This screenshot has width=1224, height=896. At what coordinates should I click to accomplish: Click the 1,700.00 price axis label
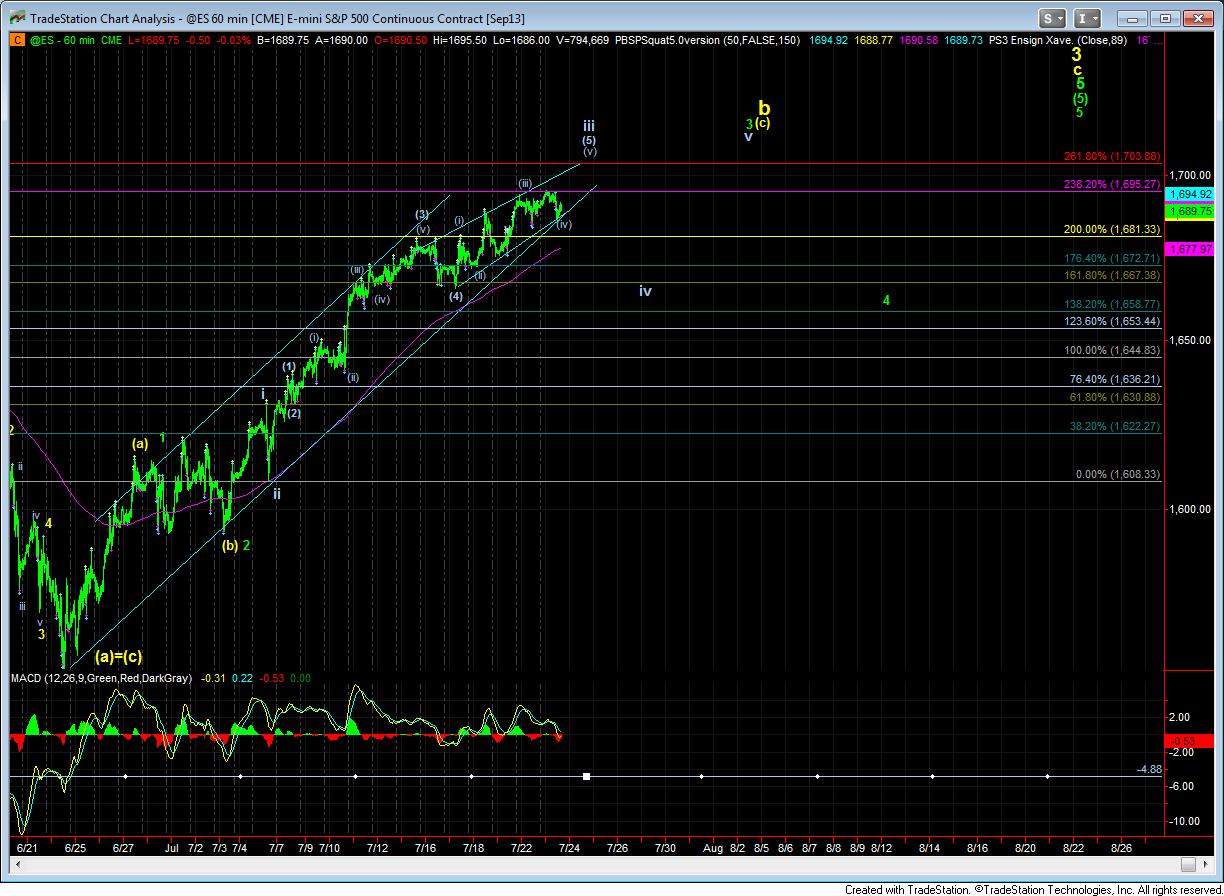click(1191, 174)
